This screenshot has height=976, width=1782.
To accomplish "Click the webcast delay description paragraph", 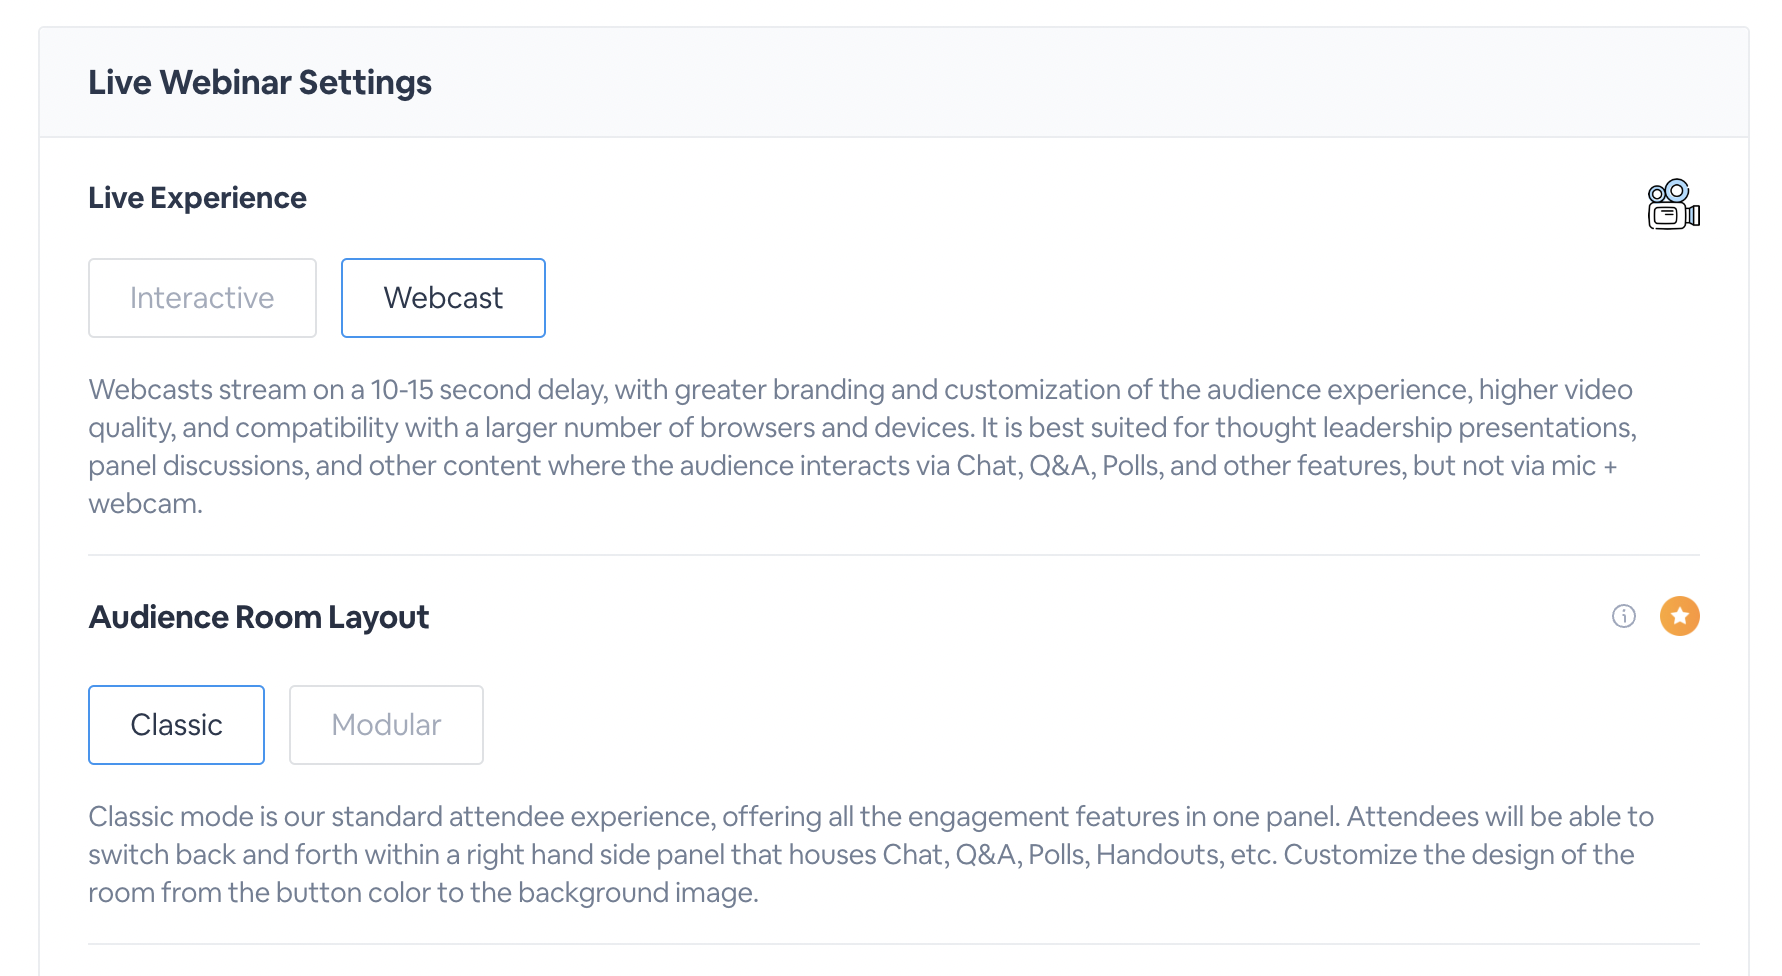I will pos(860,446).
